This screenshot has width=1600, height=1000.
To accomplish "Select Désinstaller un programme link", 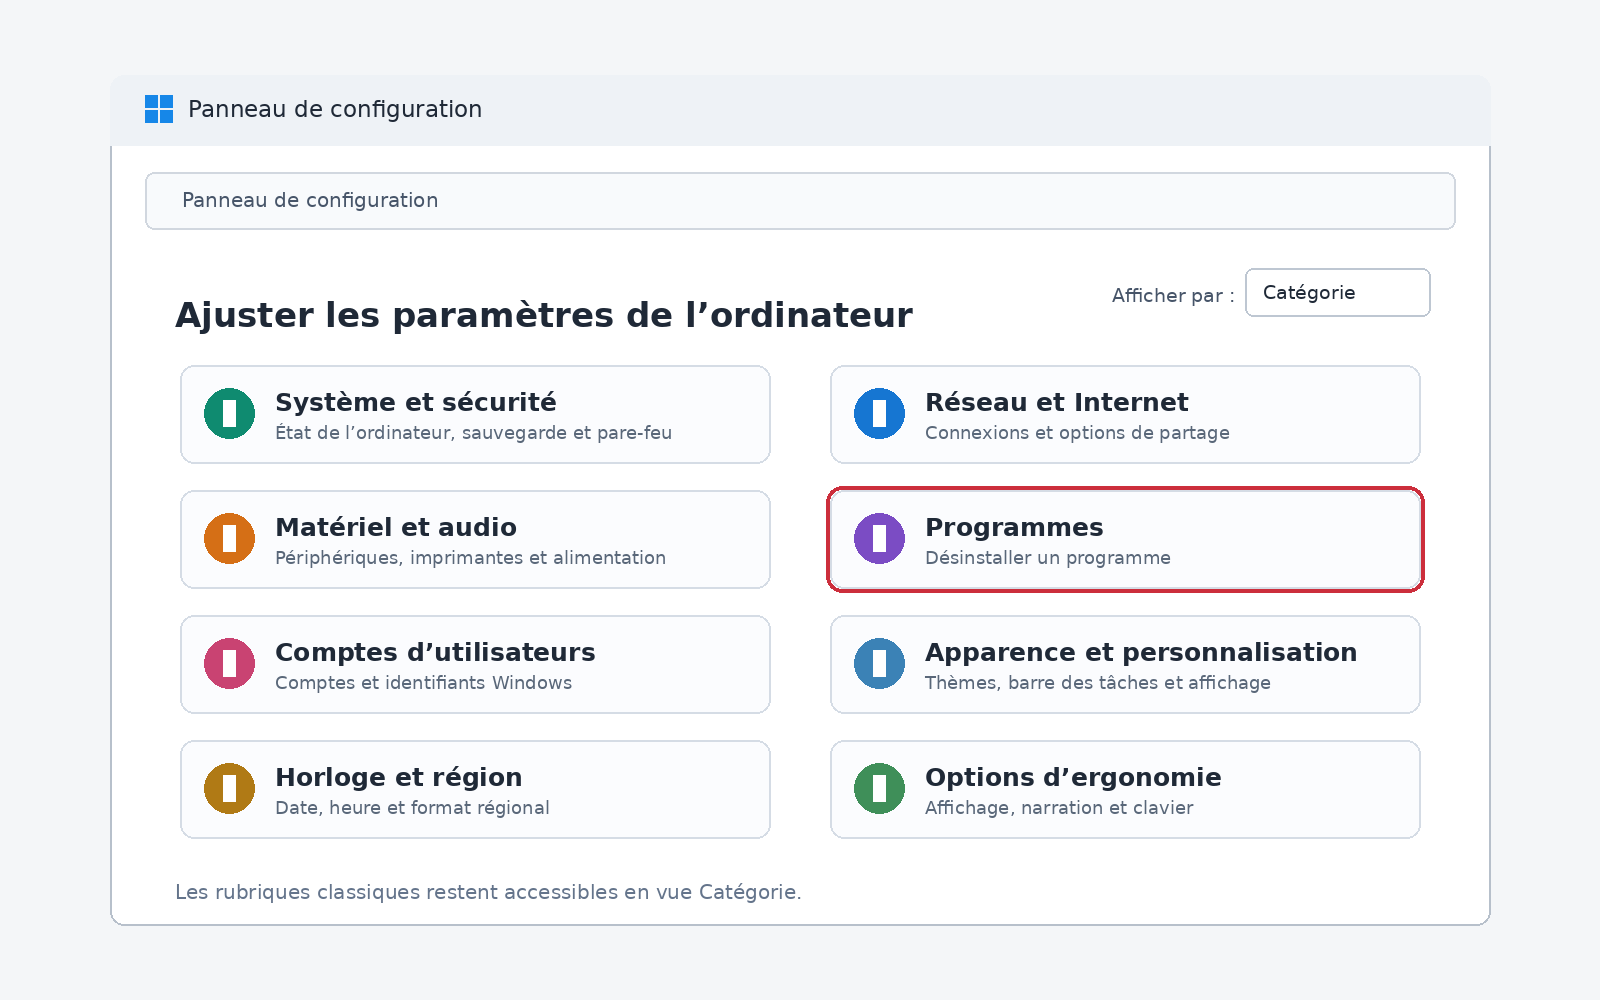I will pyautogui.click(x=1048, y=558).
